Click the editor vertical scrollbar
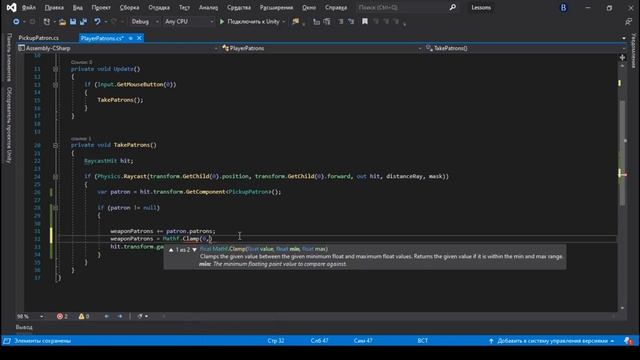The height and width of the screenshot is (360, 640). pyautogui.click(x=622, y=152)
